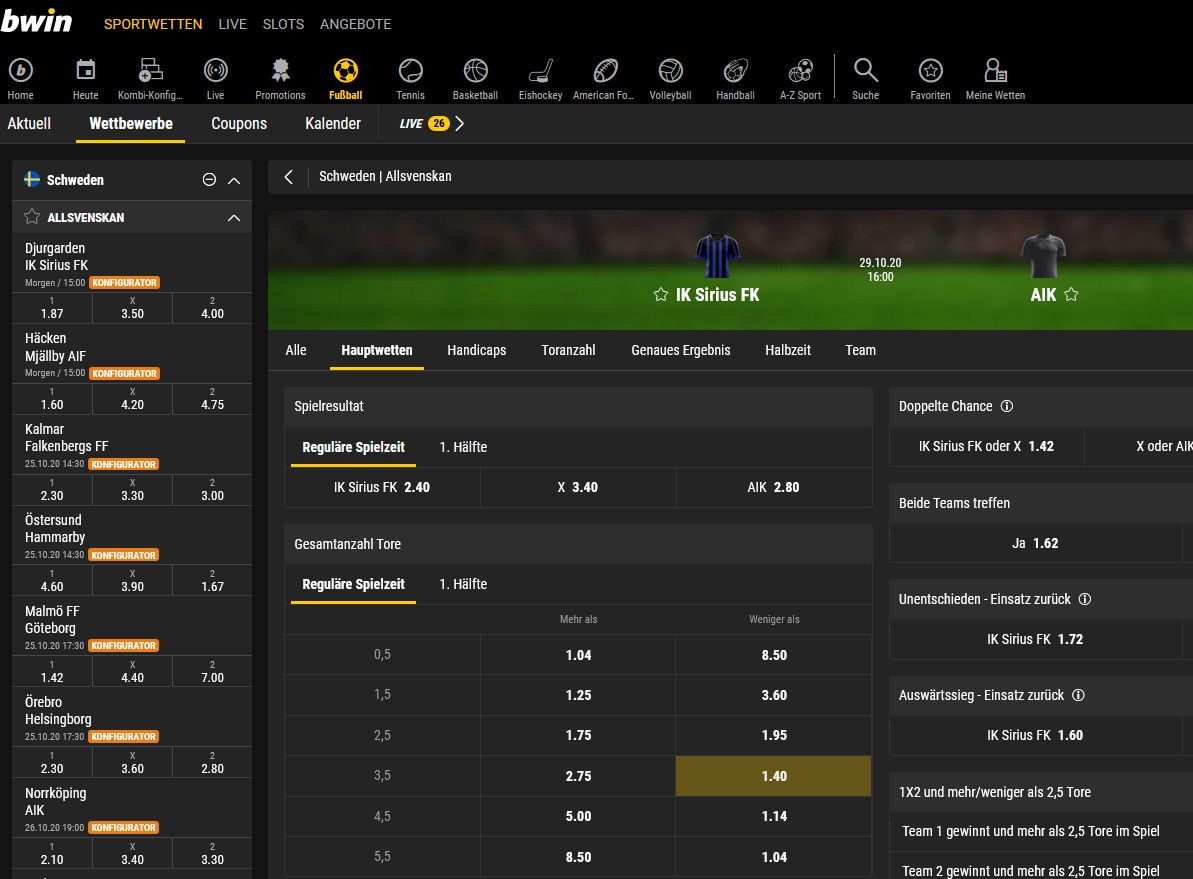Open the SLOTS top menu

283,24
